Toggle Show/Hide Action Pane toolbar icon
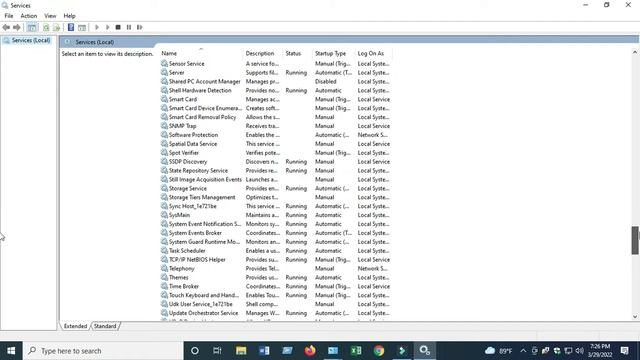 coord(82,27)
